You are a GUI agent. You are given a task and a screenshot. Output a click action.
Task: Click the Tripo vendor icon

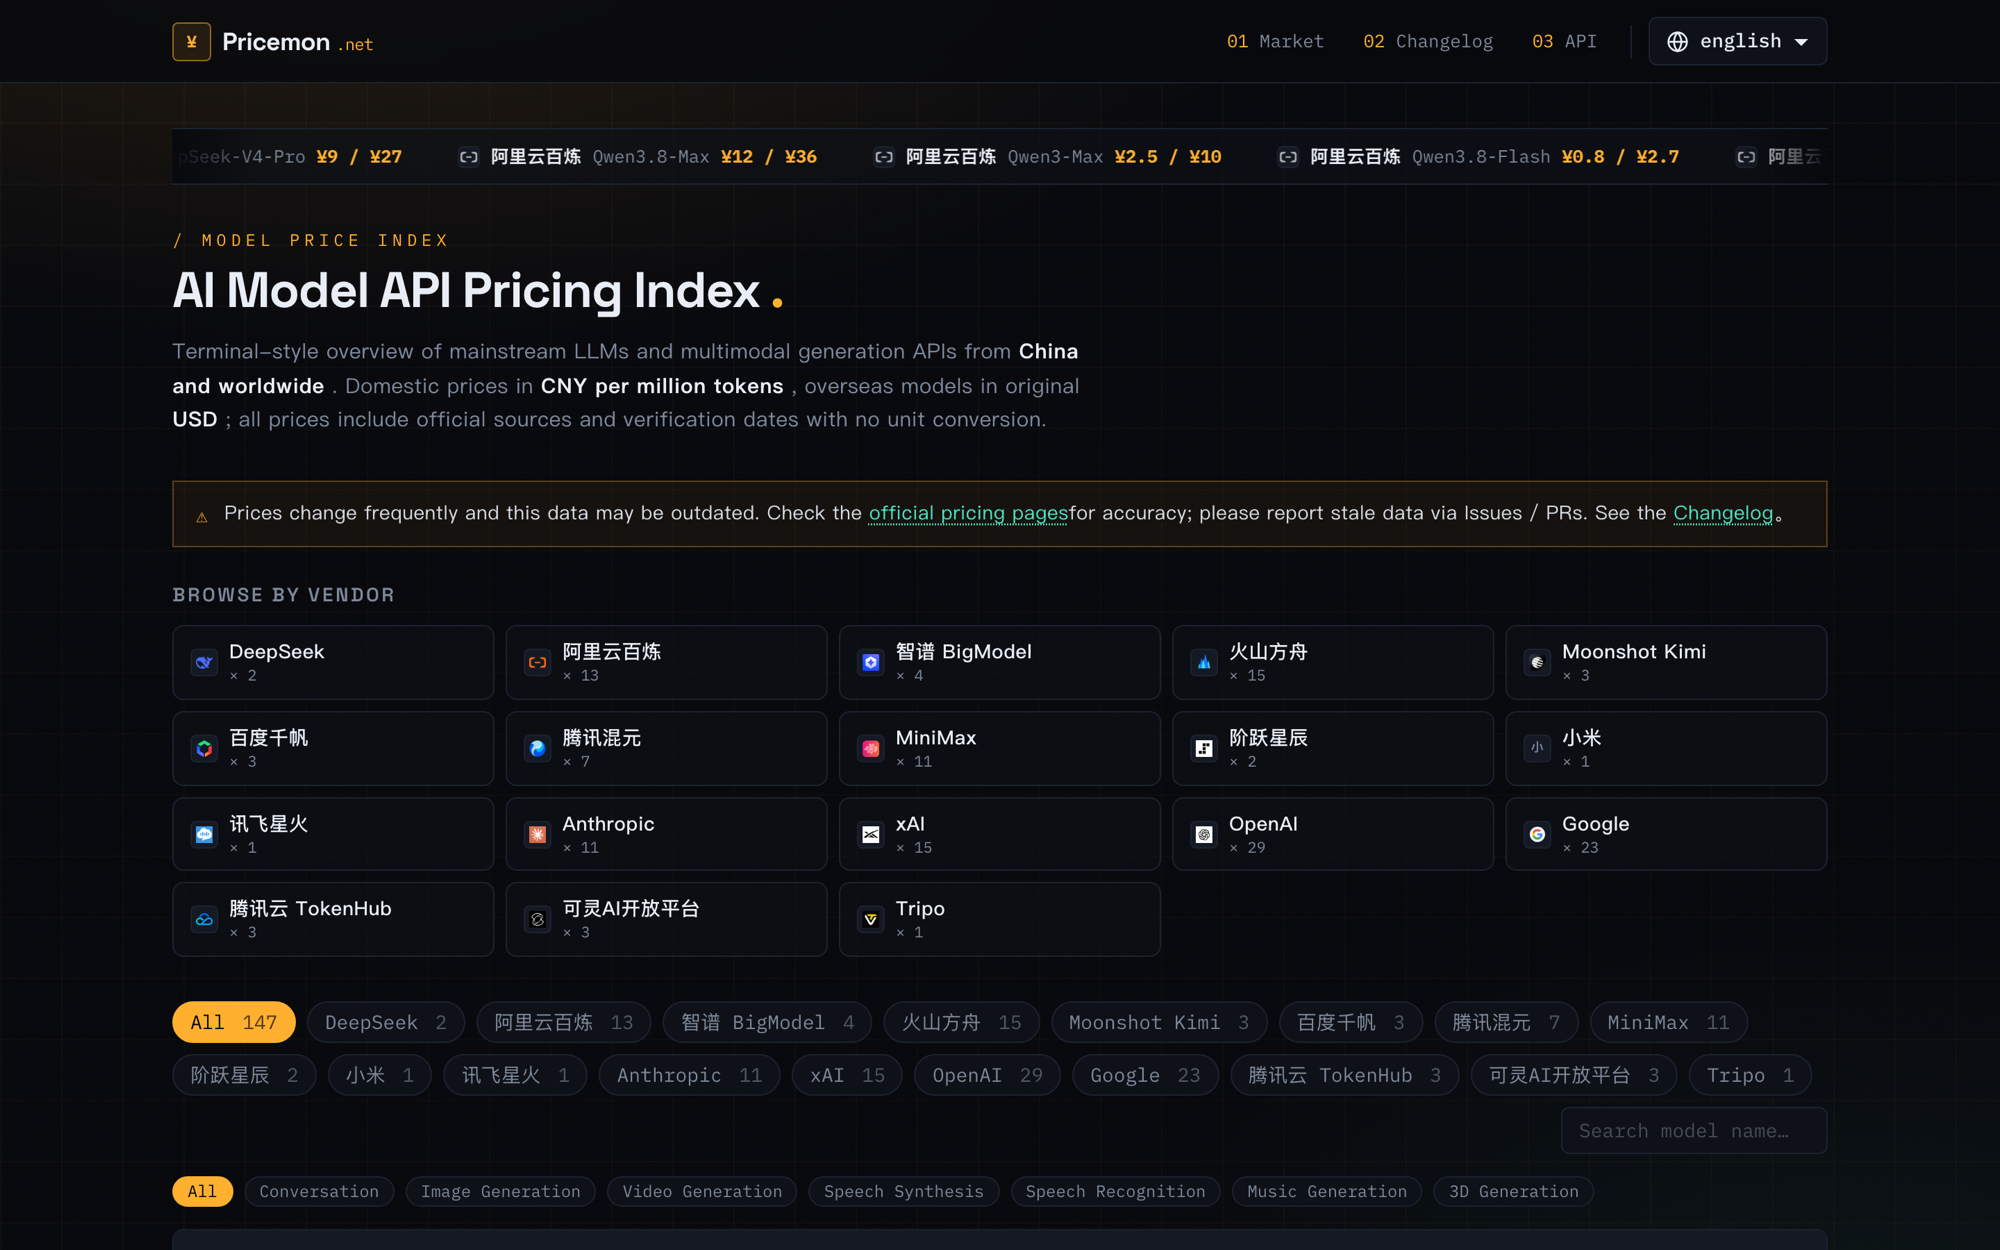coord(871,919)
